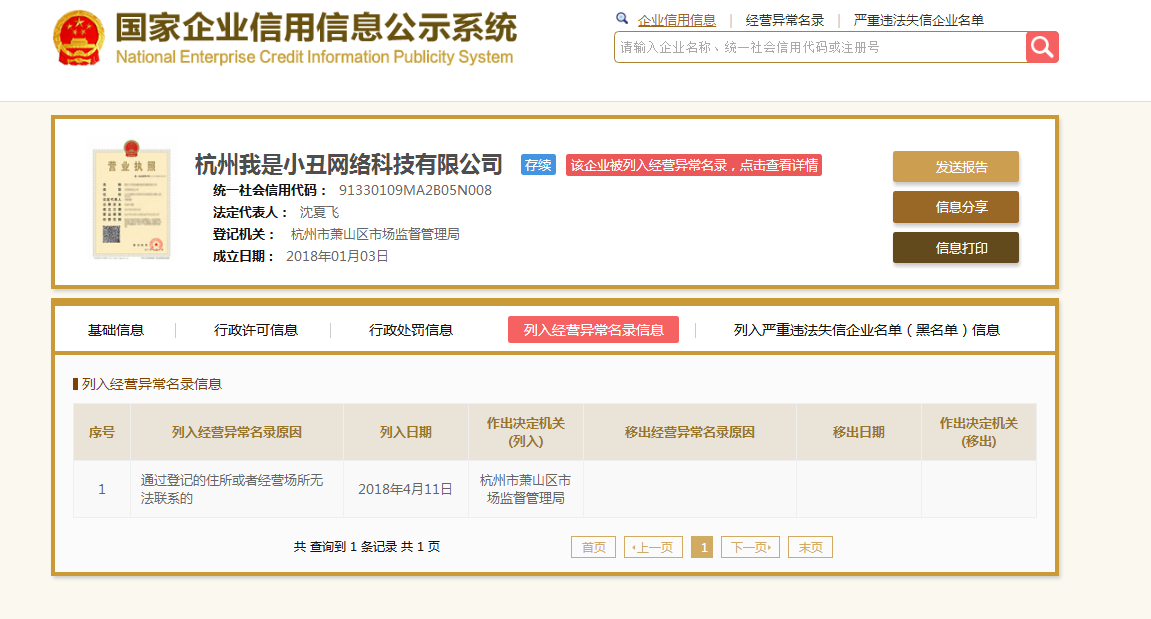Click the small magnifier icon beside 企业信用信息

(622, 19)
